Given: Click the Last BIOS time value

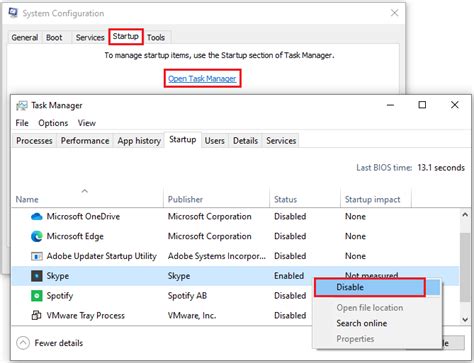Looking at the screenshot, I should tap(441, 168).
